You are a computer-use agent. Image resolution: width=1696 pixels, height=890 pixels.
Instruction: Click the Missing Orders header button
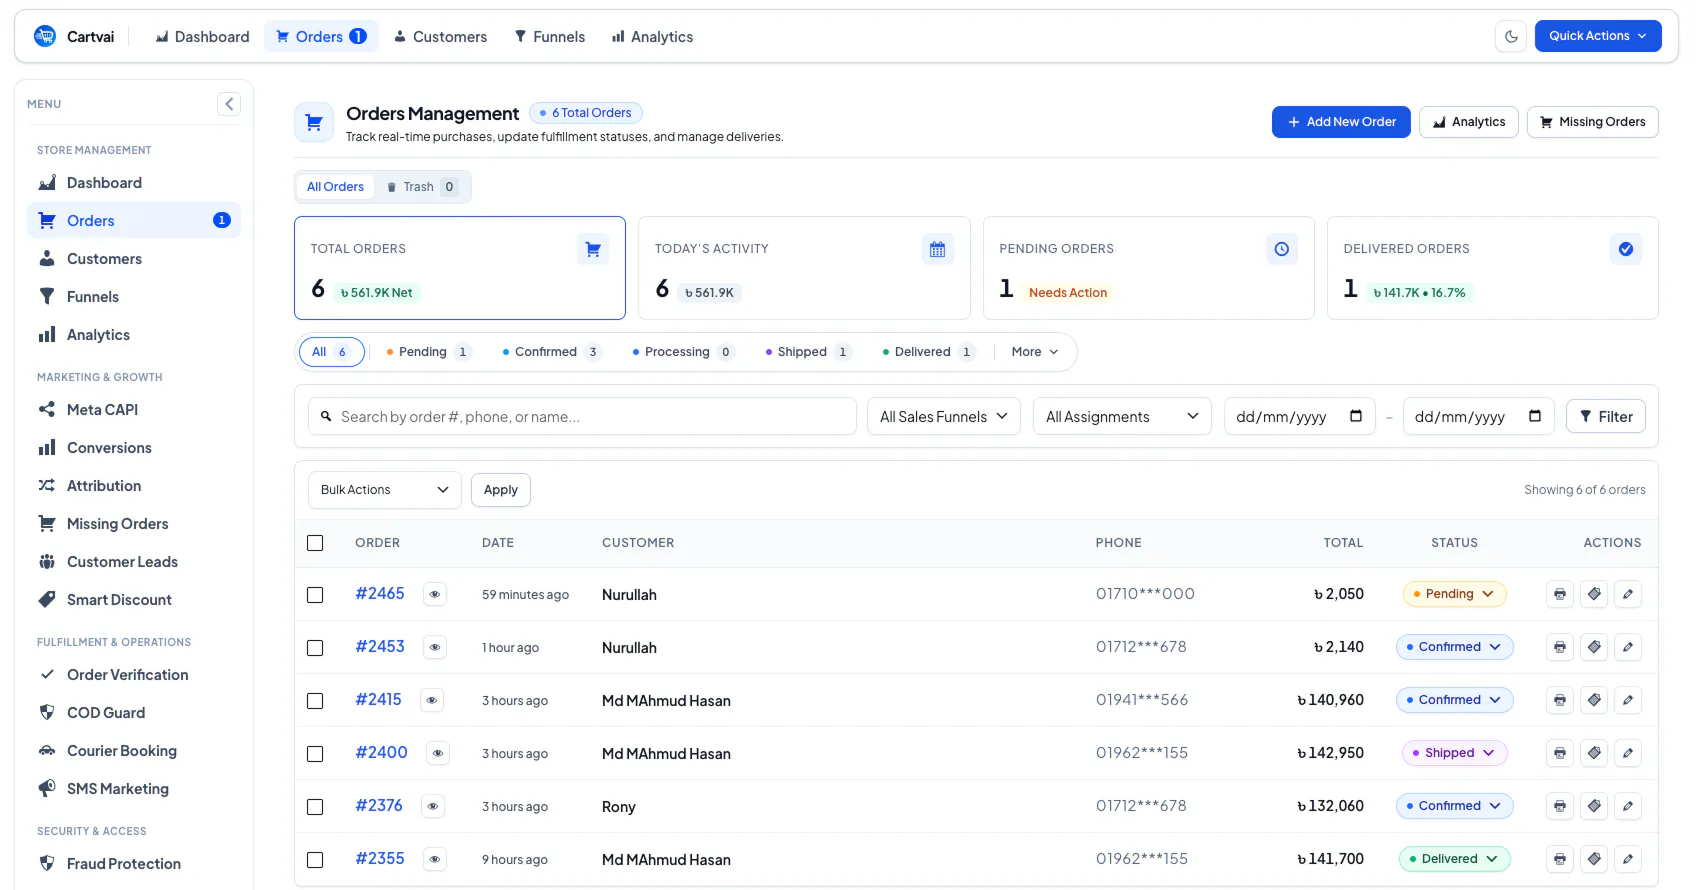click(1592, 122)
